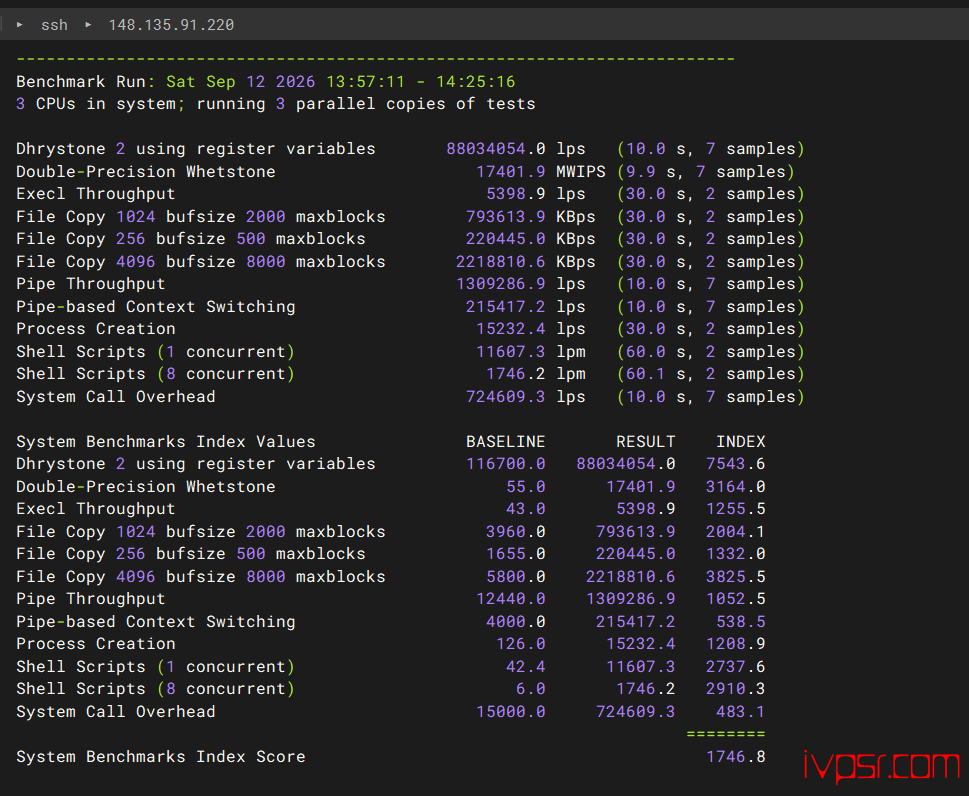The height and width of the screenshot is (796, 969).
Task: Click the baseline value '126.0'
Action: [x=520, y=644]
